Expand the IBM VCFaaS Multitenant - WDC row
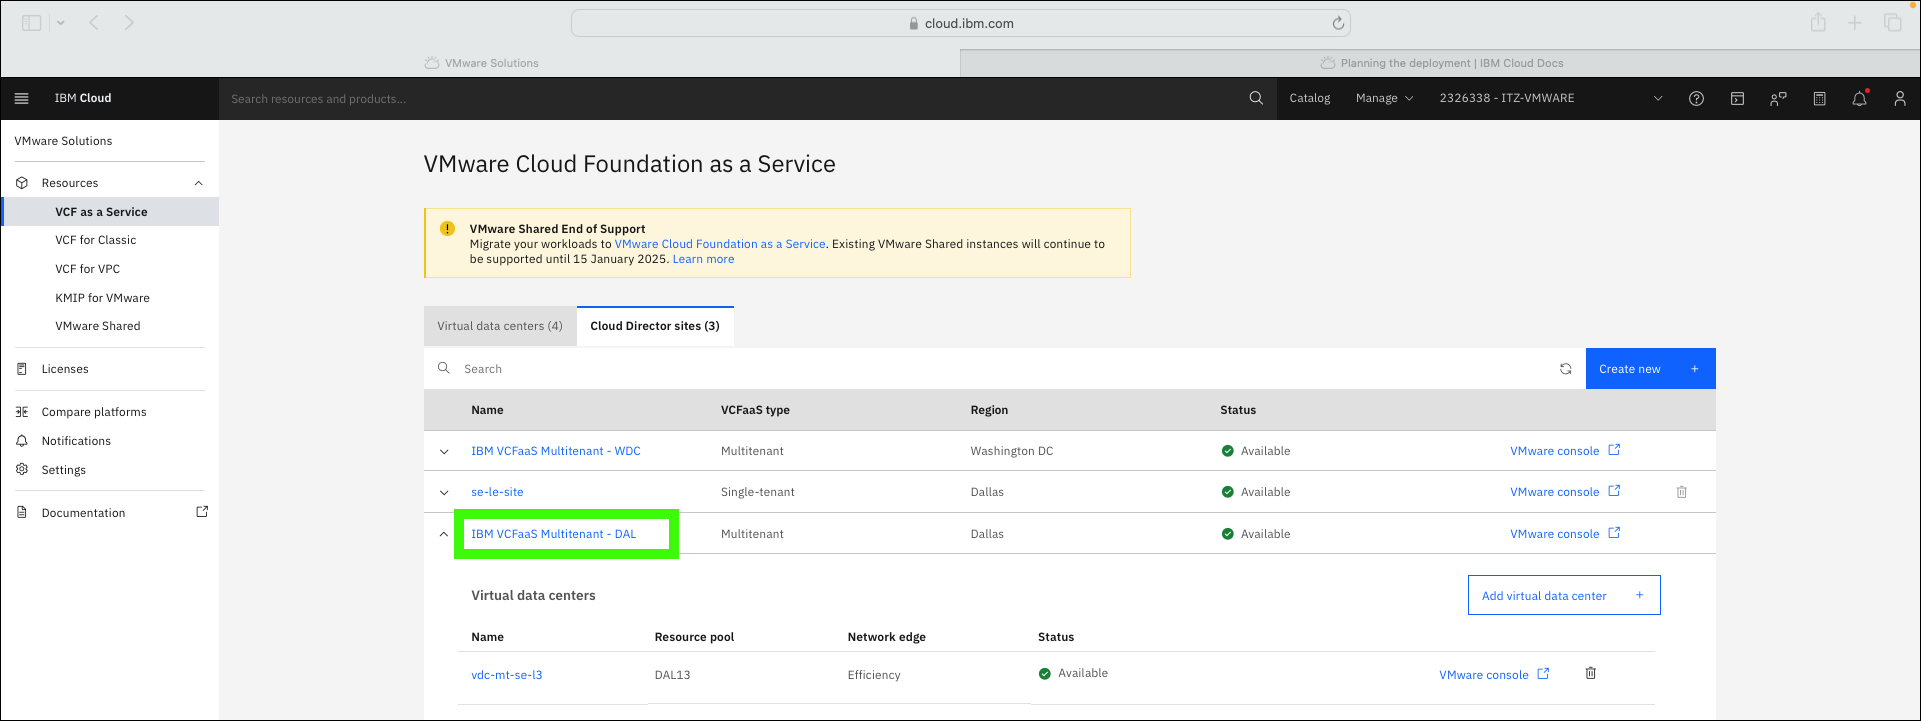The width and height of the screenshot is (1921, 721). point(444,451)
